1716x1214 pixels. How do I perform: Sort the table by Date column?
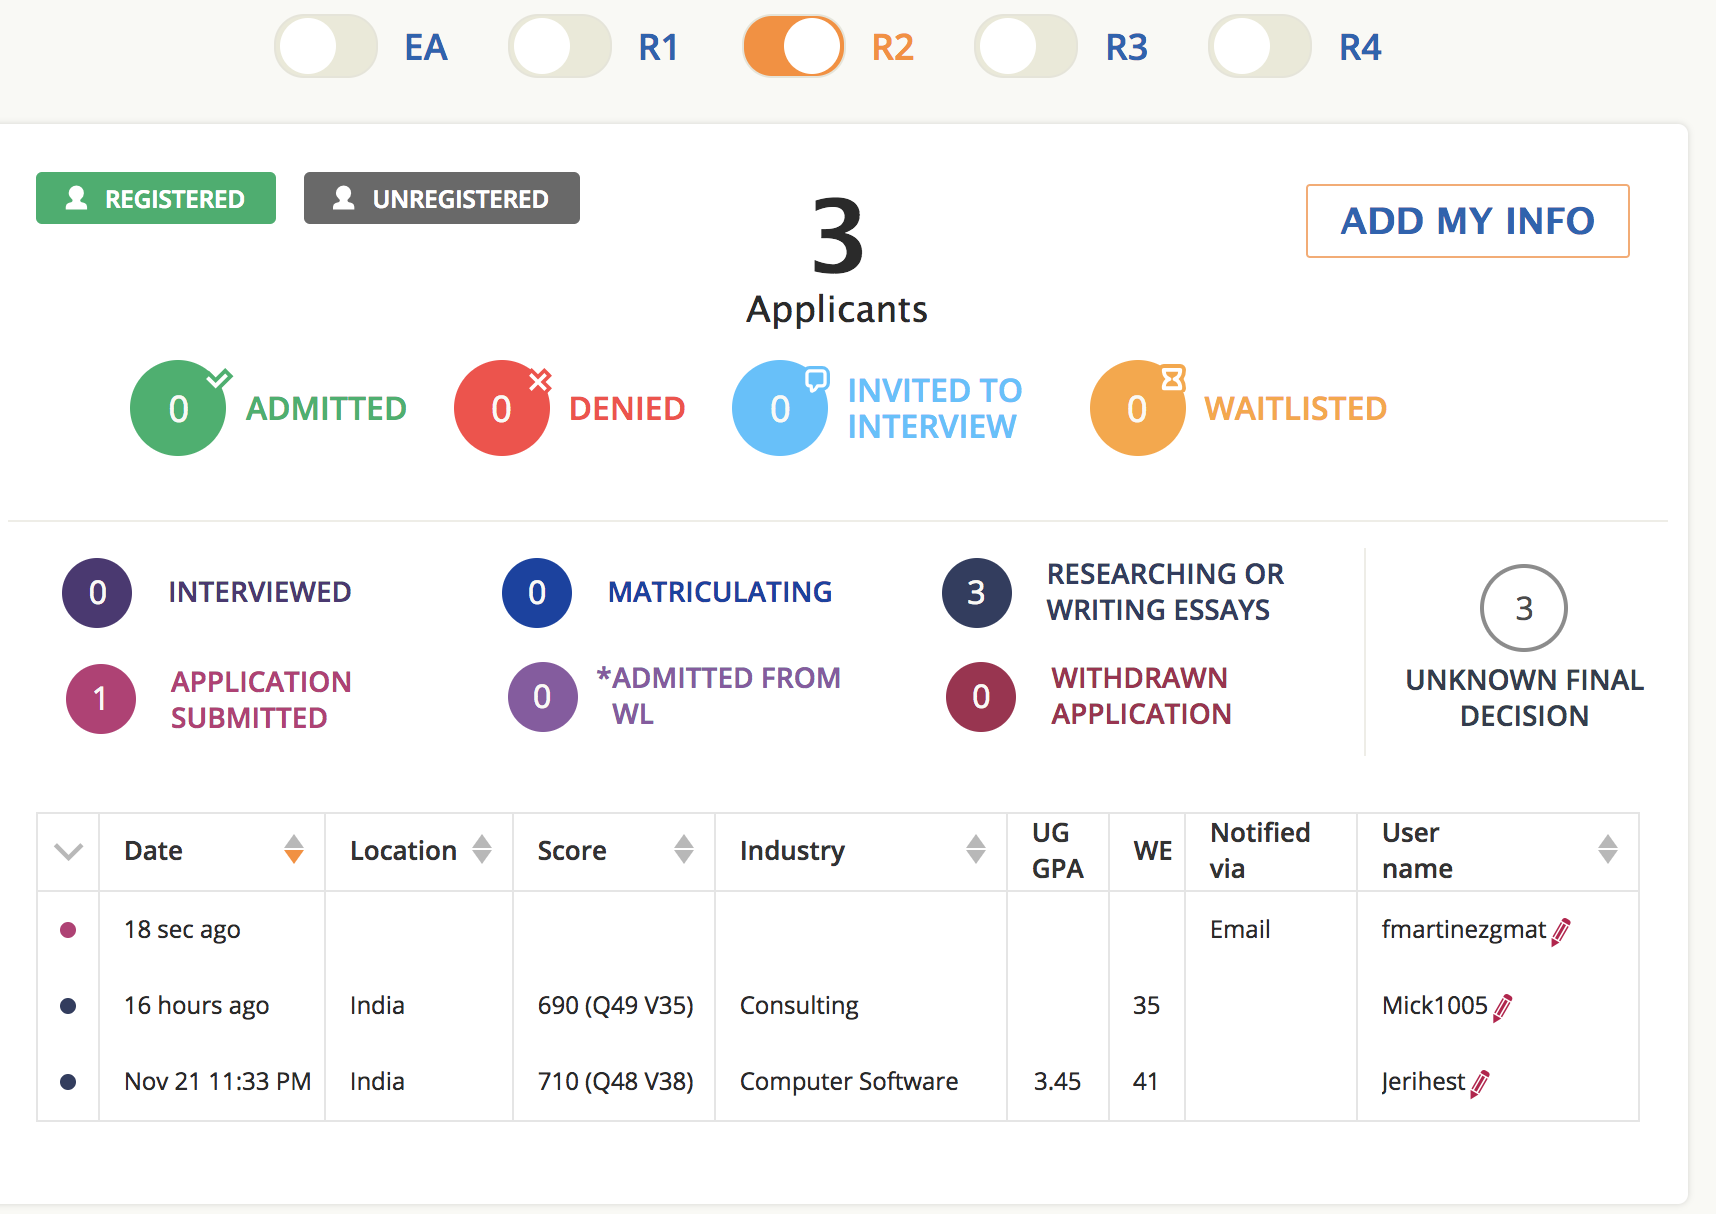pyautogui.click(x=293, y=850)
